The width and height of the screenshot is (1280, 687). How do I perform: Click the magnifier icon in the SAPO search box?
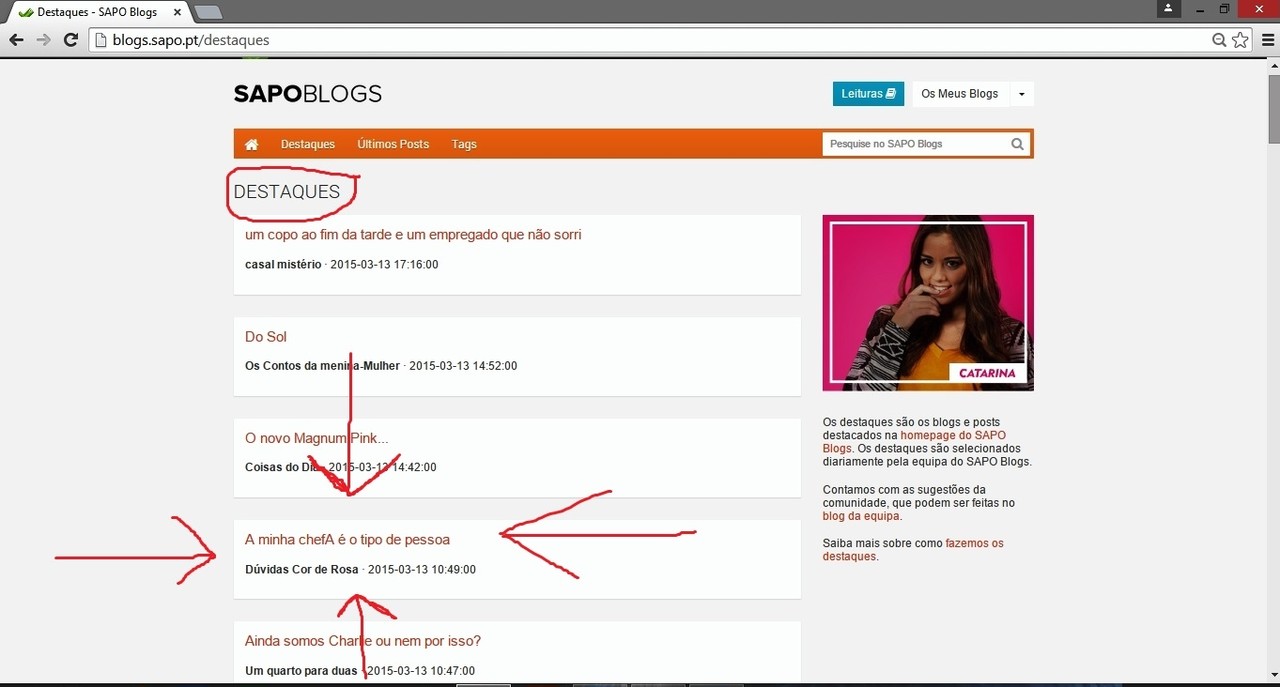(x=1017, y=144)
